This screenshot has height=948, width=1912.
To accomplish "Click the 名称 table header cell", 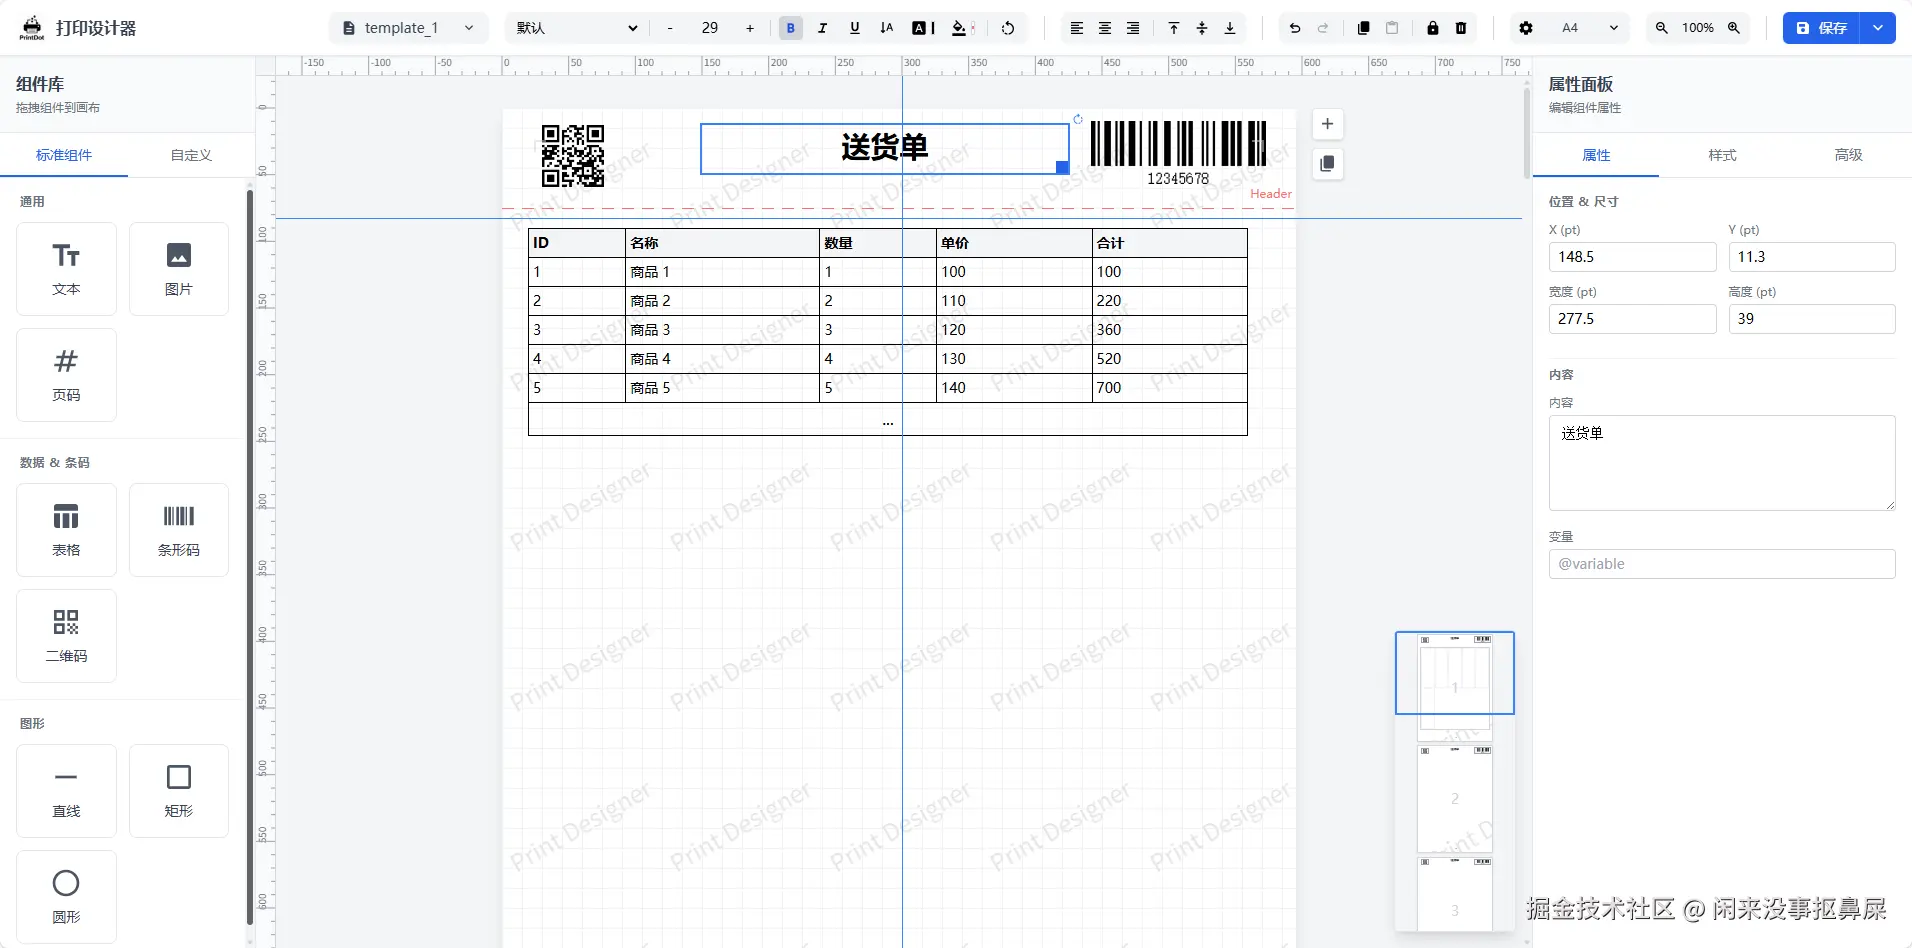I will (722, 243).
